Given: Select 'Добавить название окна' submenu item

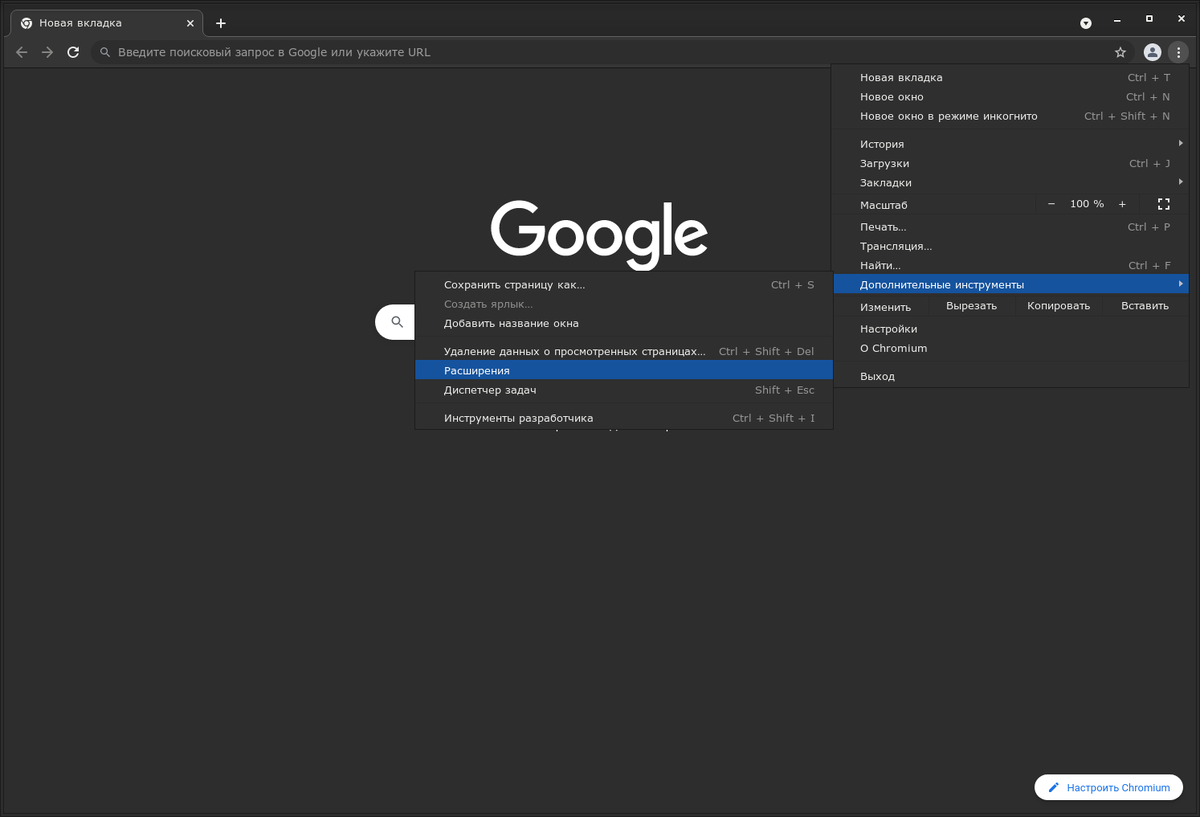Looking at the screenshot, I should [624, 323].
